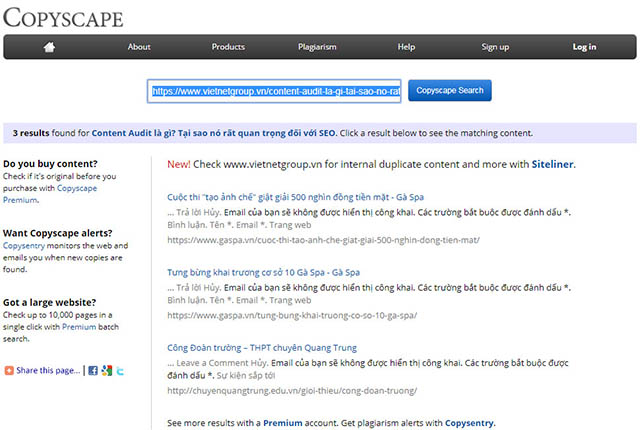Open the Copysentry link in sidebar

[x=24, y=246]
